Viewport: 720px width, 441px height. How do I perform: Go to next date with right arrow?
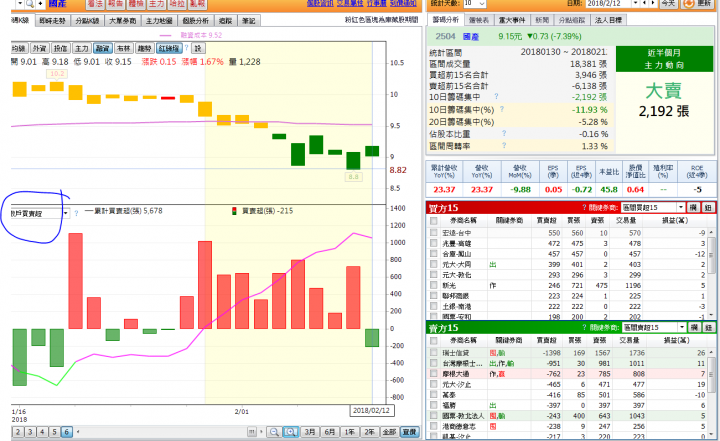click(x=652, y=4)
